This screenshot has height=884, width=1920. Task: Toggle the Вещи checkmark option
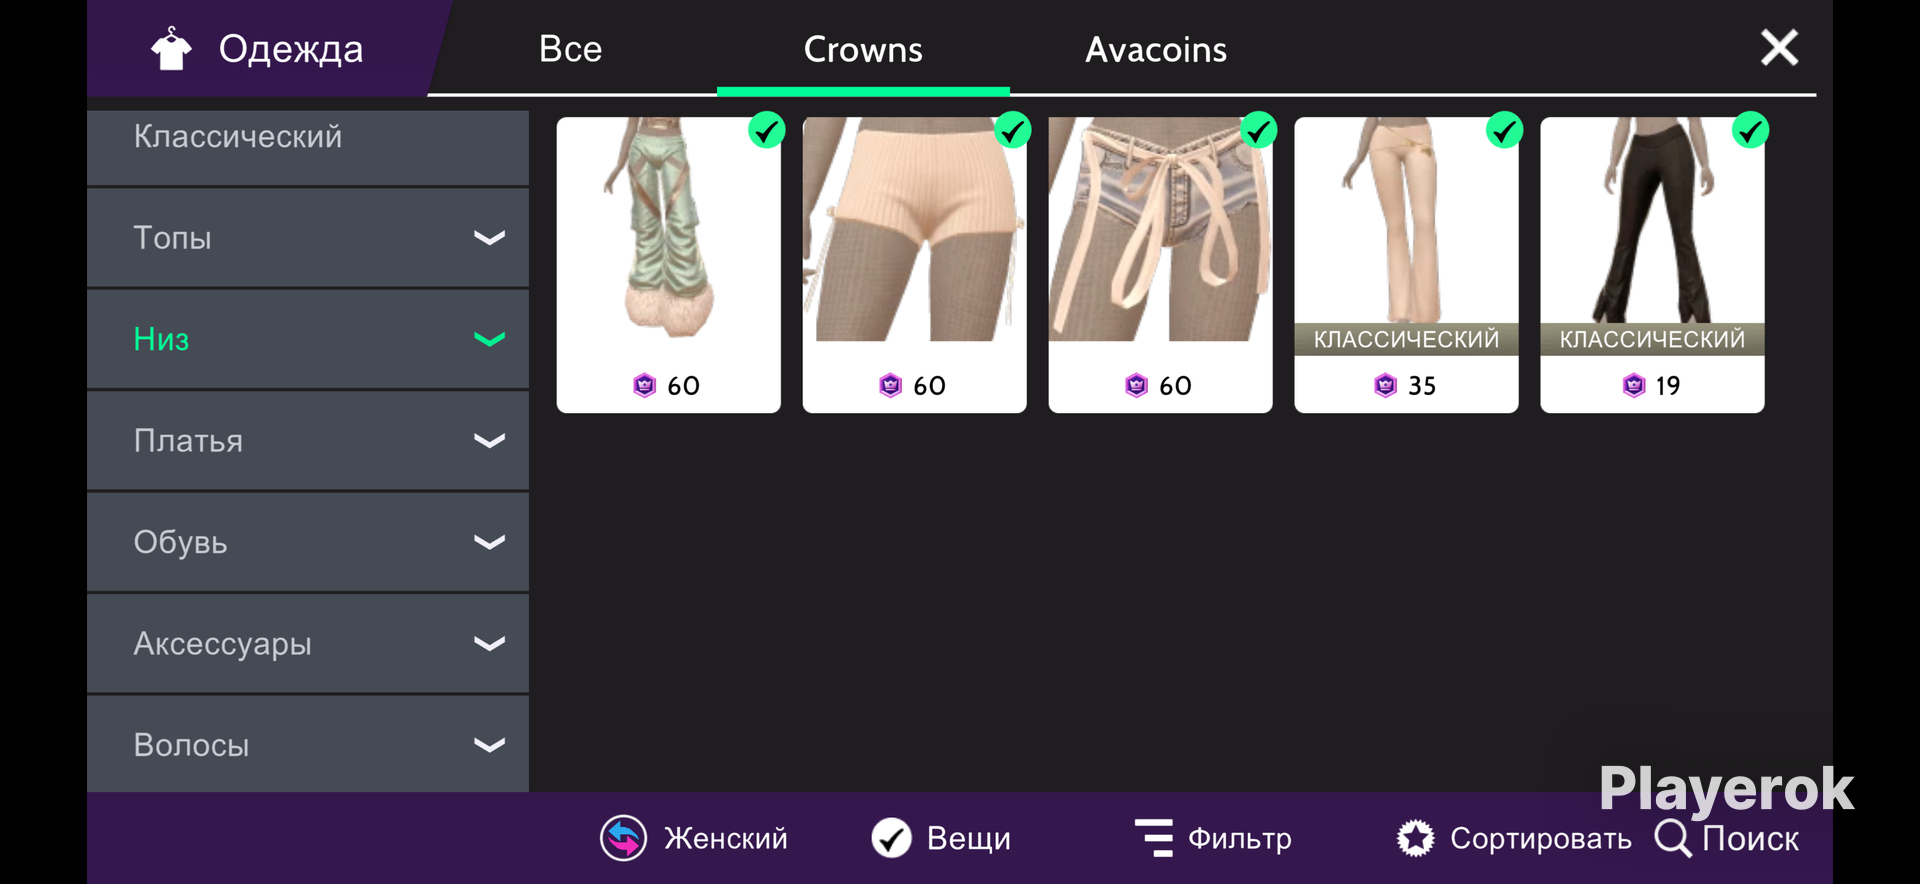coord(891,838)
